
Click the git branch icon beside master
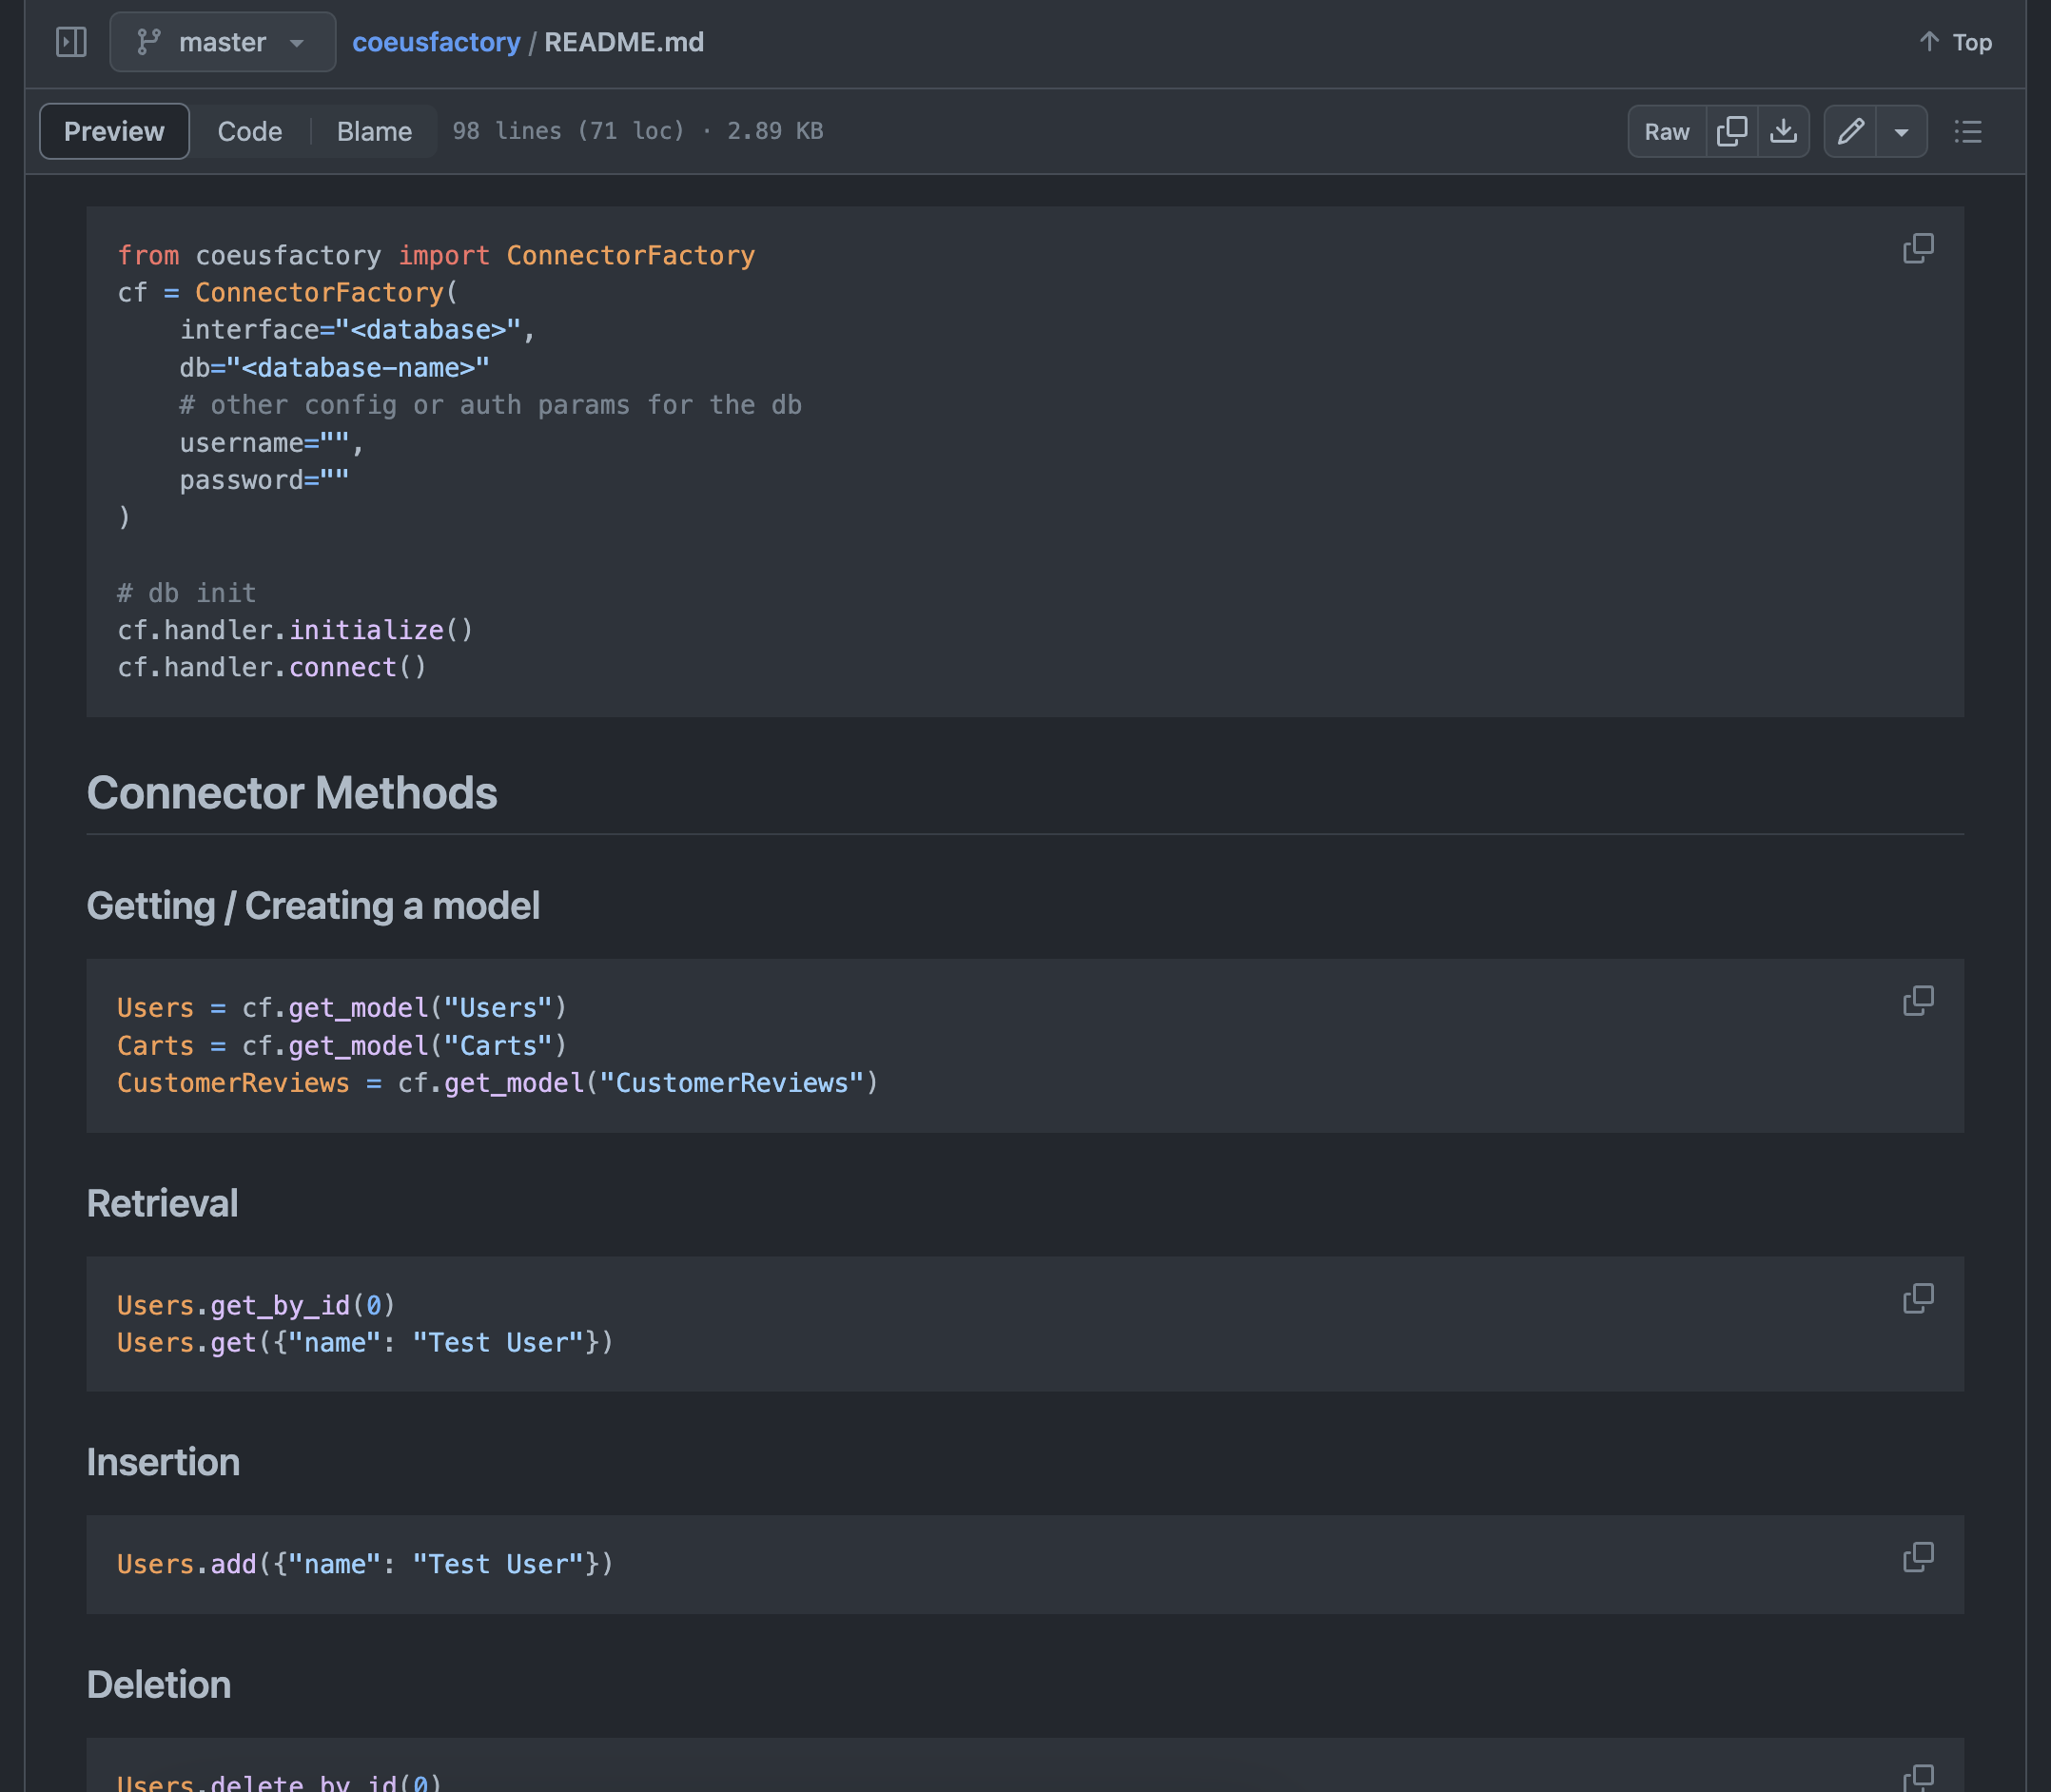tap(148, 42)
